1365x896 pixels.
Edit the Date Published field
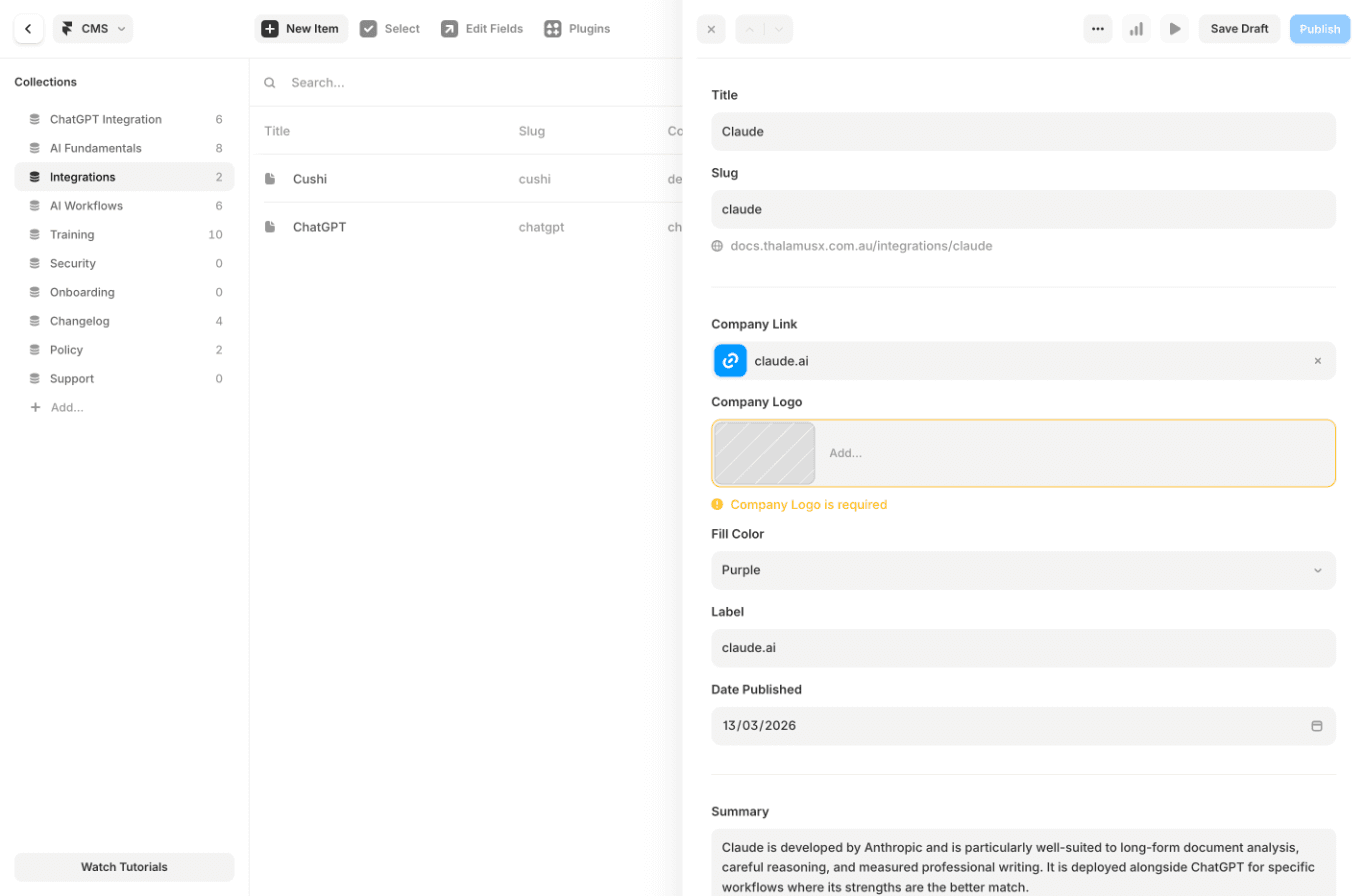[x=1023, y=726]
